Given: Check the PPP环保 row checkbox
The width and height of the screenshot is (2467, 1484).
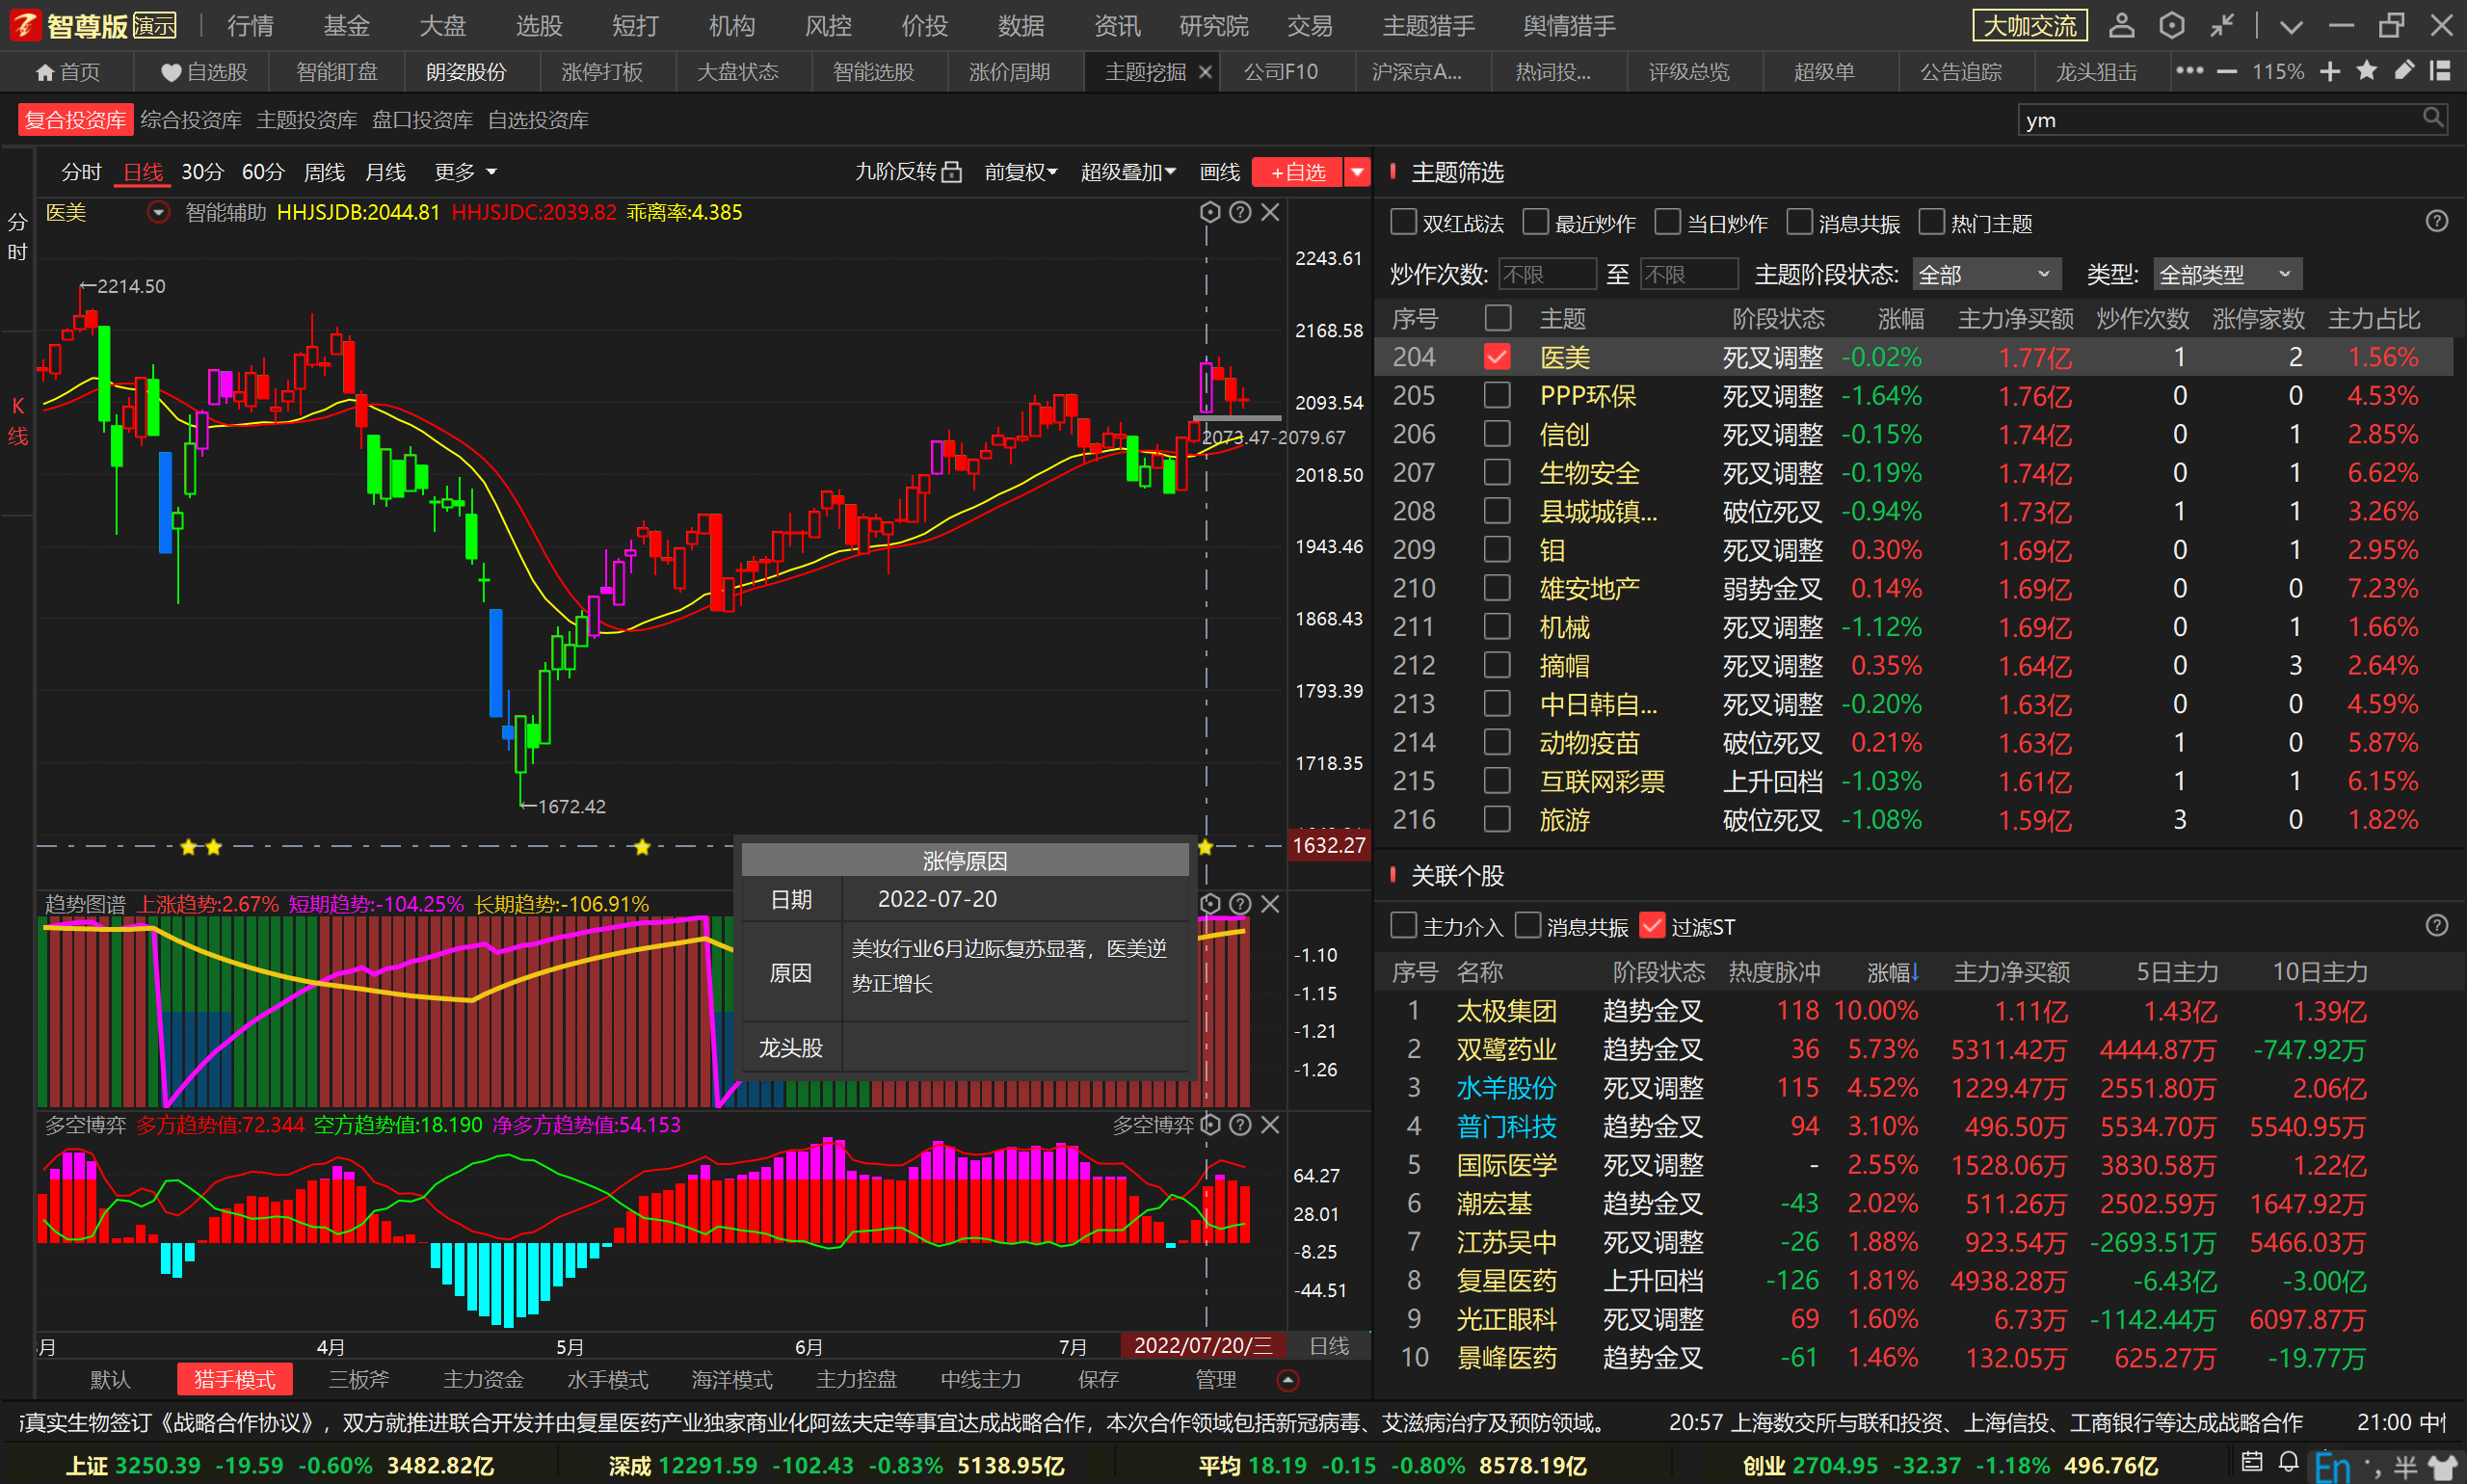Looking at the screenshot, I should tap(1497, 395).
